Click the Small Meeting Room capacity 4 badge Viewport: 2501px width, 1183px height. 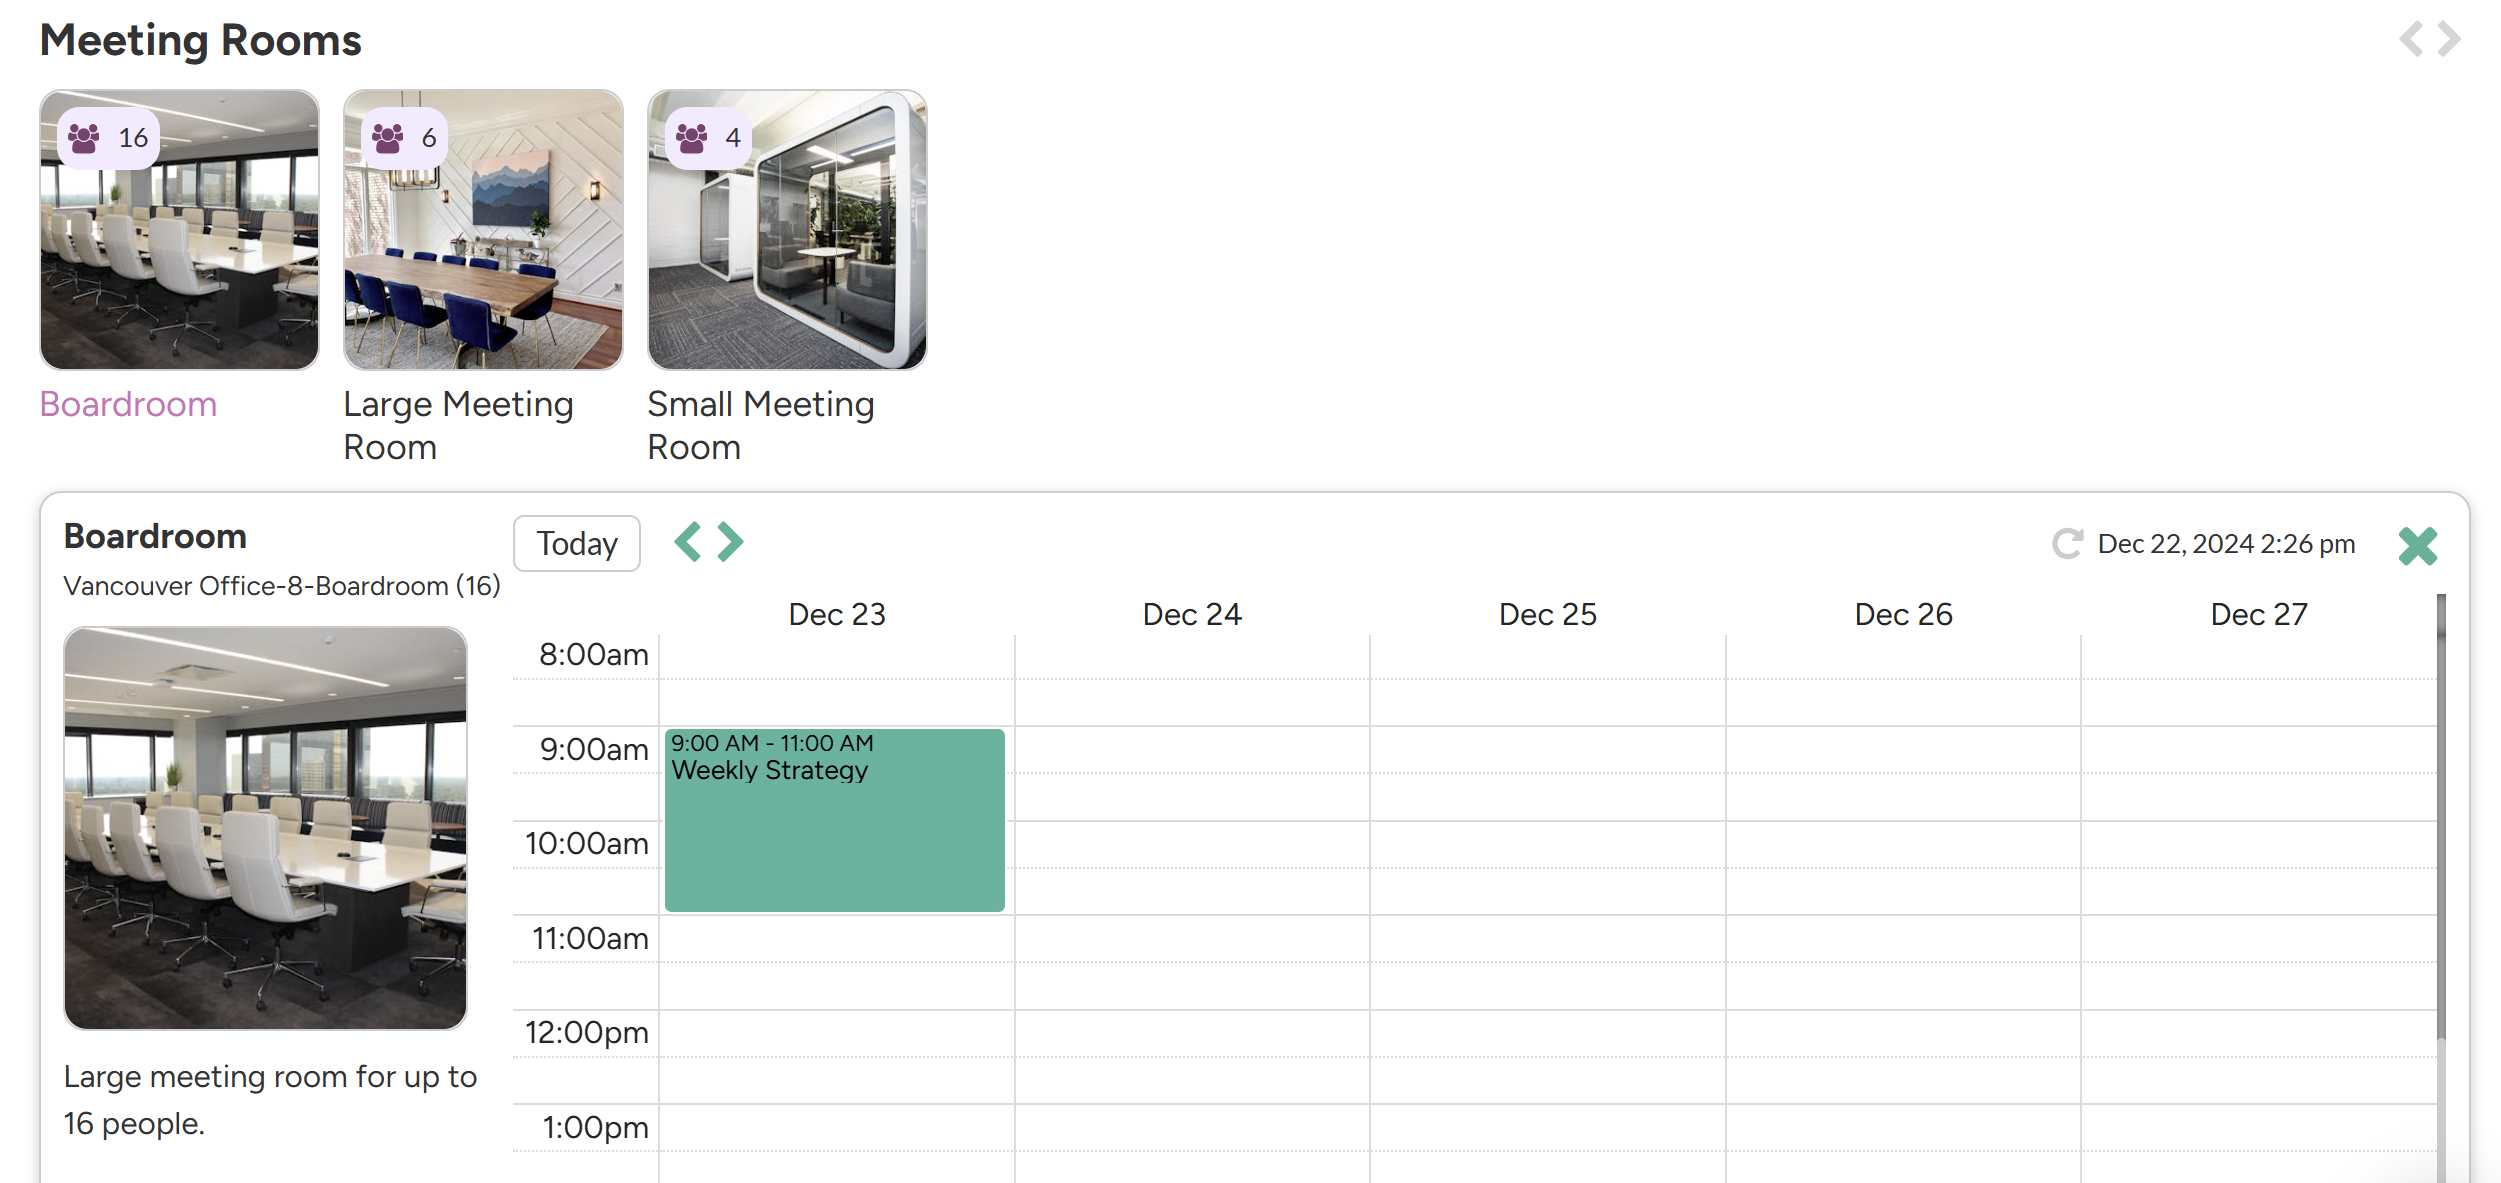[709, 138]
